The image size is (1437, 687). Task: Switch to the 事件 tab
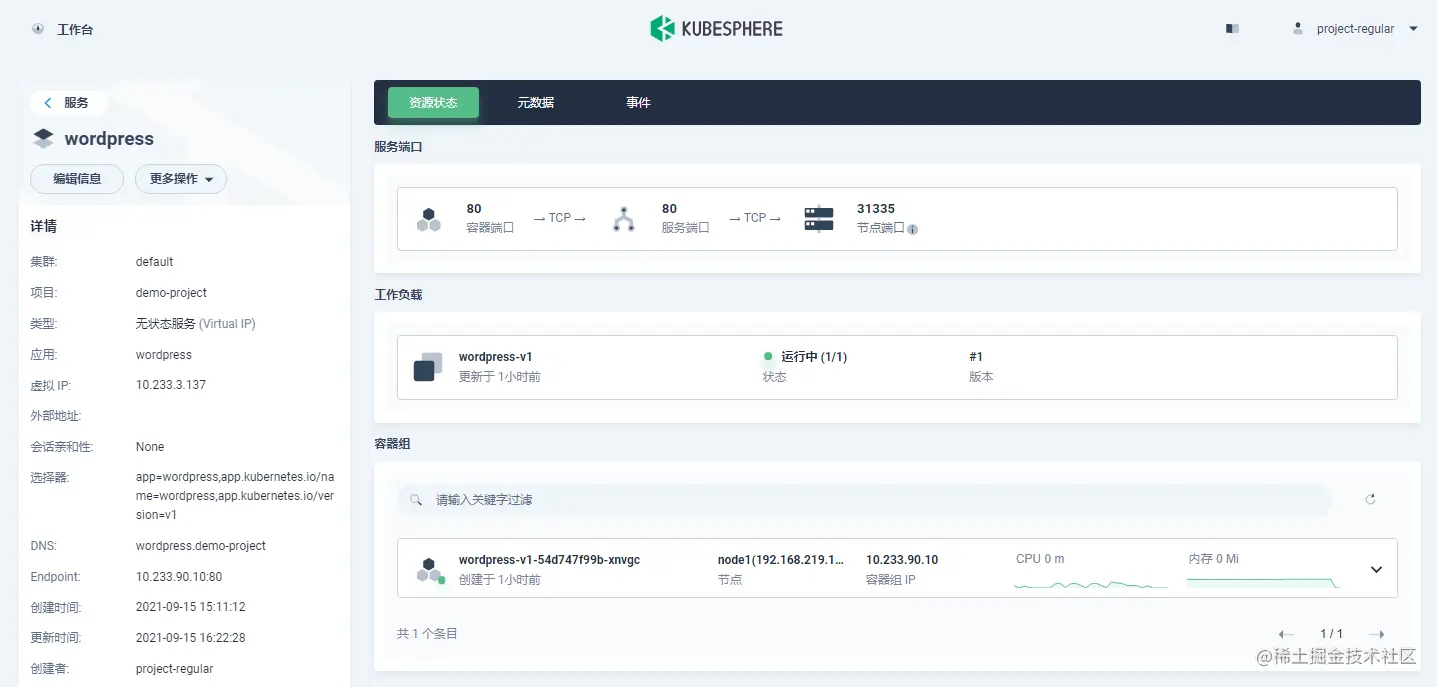pos(638,103)
